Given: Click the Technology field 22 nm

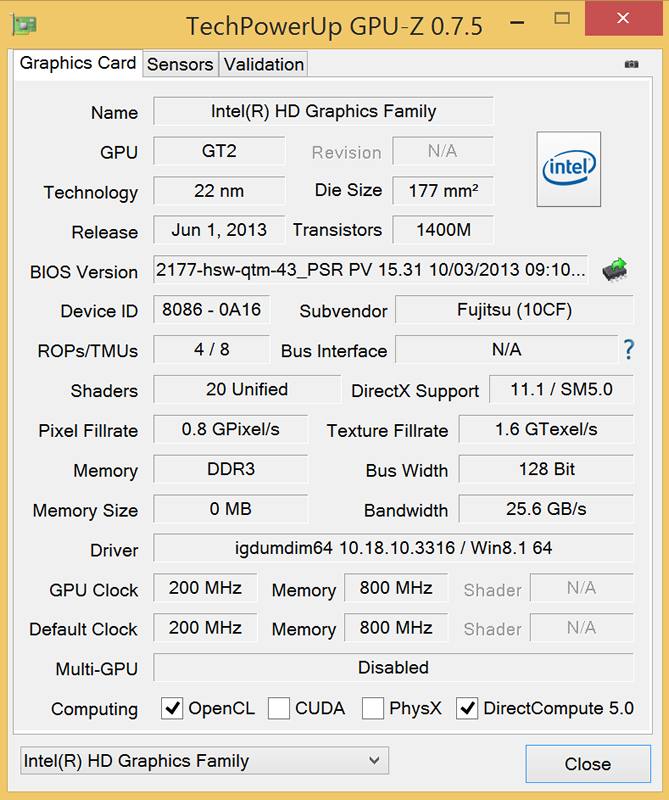Looking at the screenshot, I should (219, 191).
